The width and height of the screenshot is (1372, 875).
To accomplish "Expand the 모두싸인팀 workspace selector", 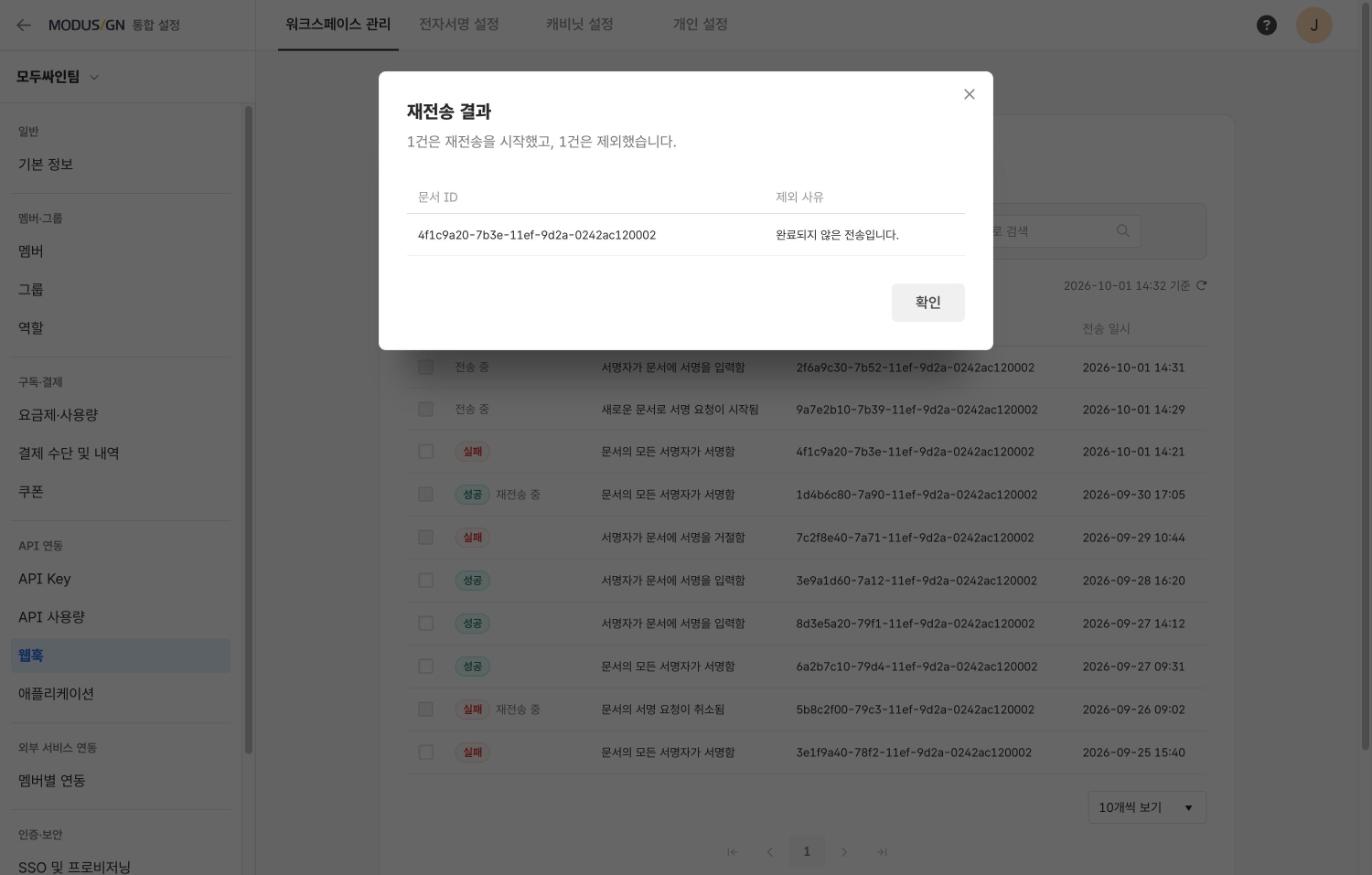I will pos(58,77).
